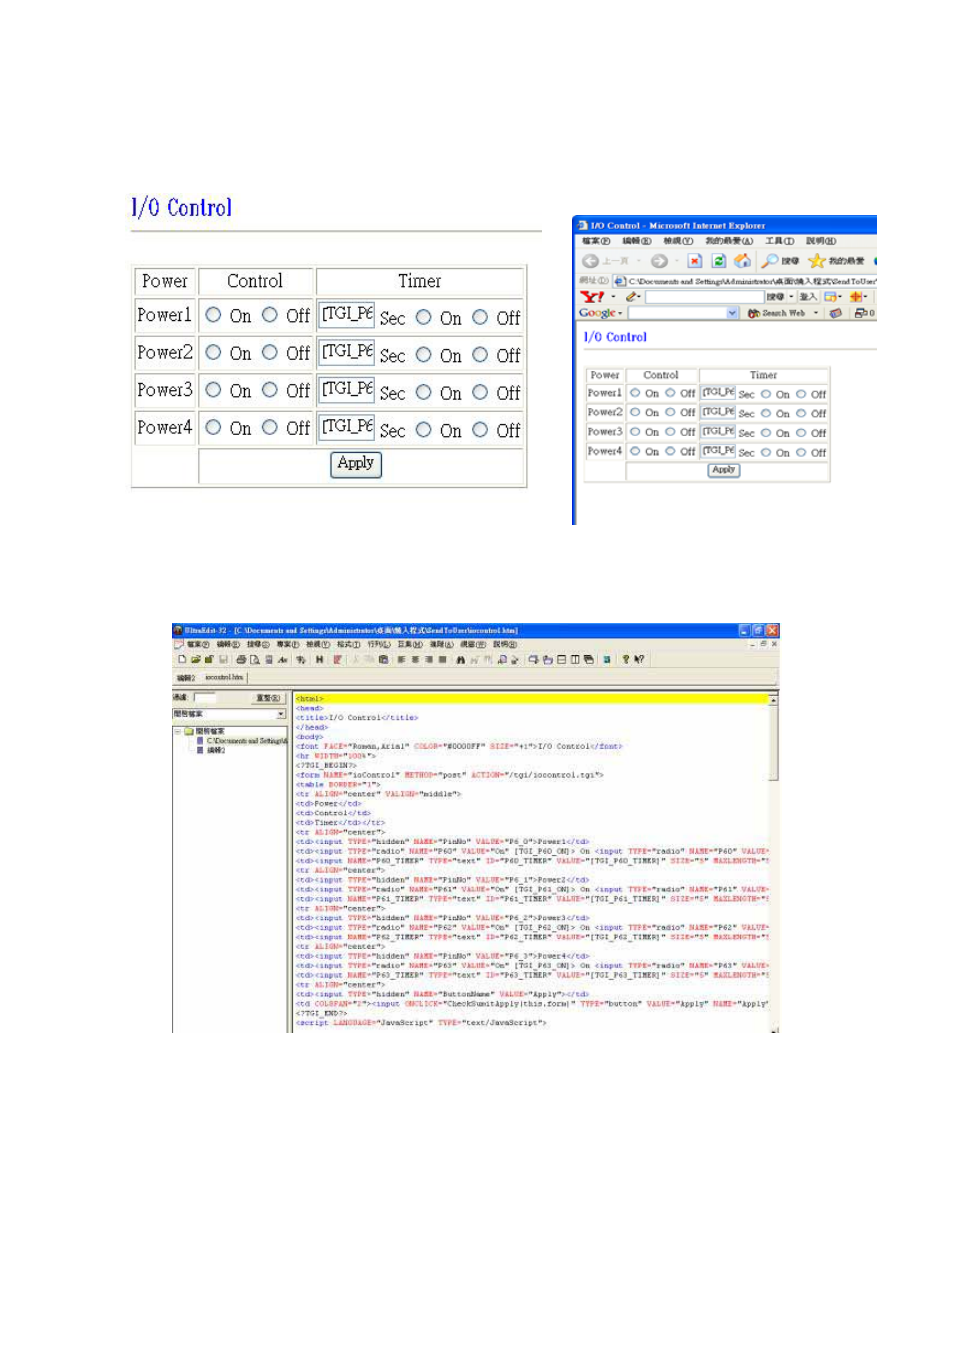This screenshot has width=954, height=1351.
Task: Select the Off radio button for Power2
Action: [269, 353]
